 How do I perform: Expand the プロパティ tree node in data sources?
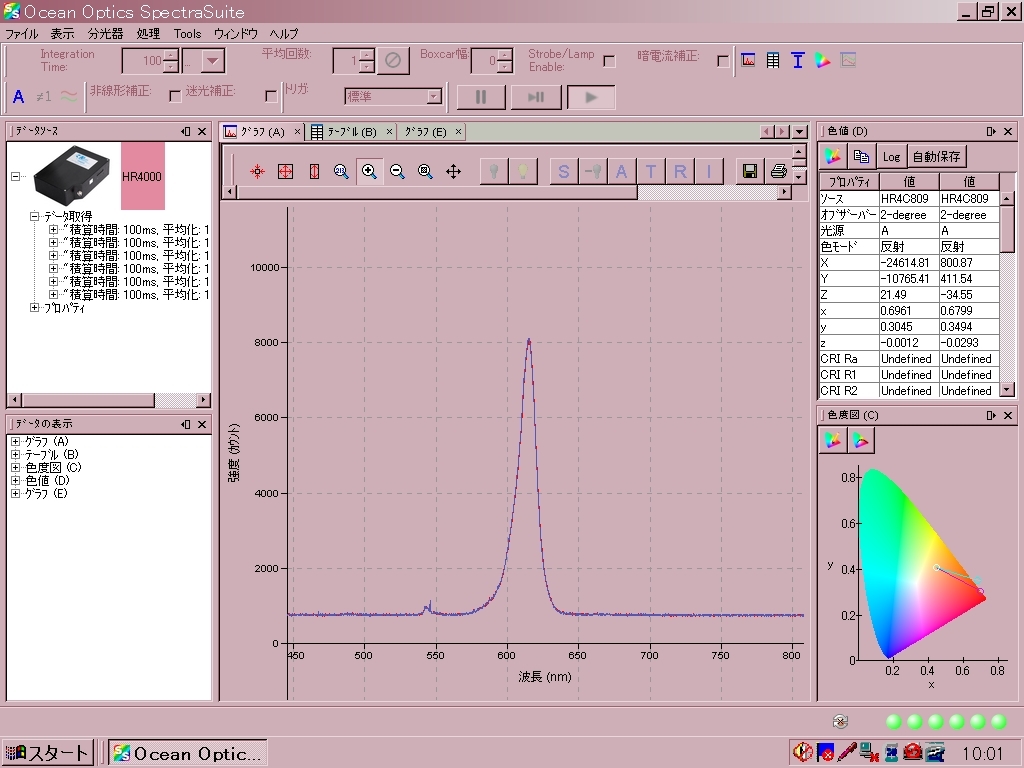[x=35, y=308]
